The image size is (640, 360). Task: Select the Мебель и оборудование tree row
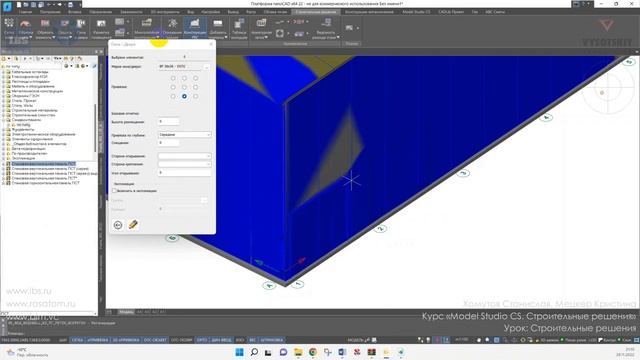(33, 86)
